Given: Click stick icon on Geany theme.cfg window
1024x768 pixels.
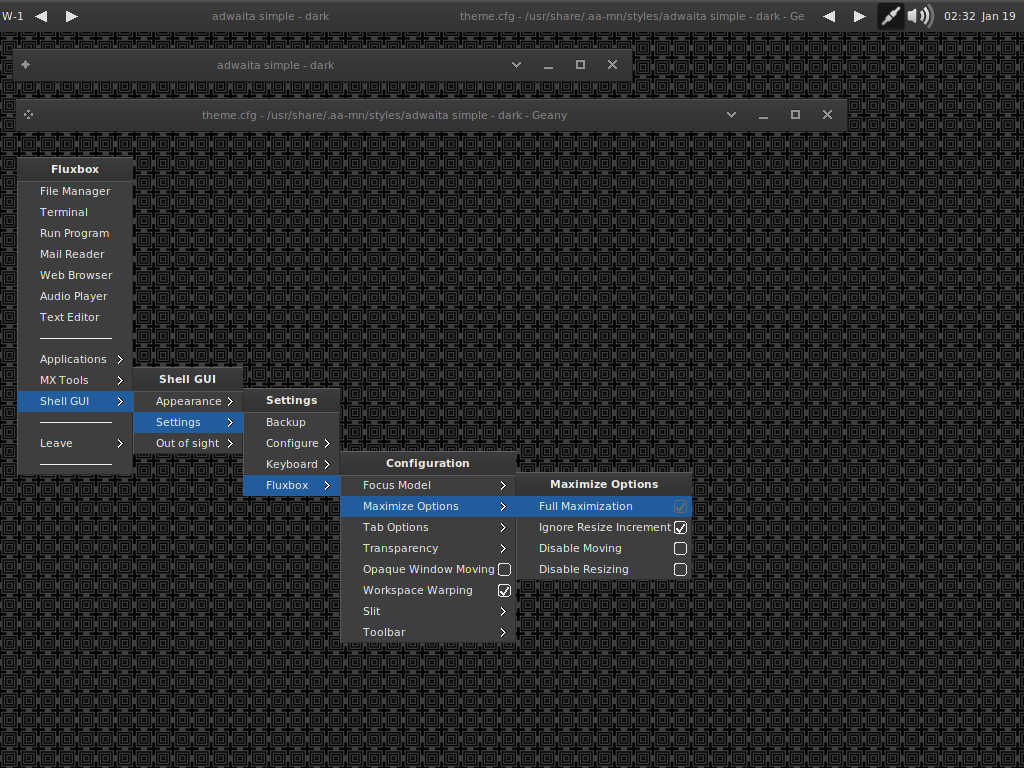Looking at the screenshot, I should coord(28,115).
